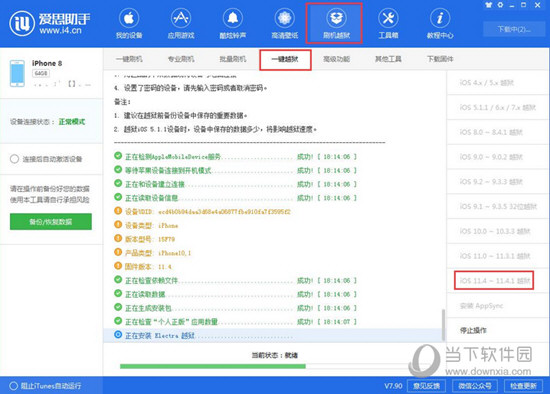Viewport: 550px width, 394px height.
Task: Switch to the 一键刷机 tab
Action: (x=129, y=59)
